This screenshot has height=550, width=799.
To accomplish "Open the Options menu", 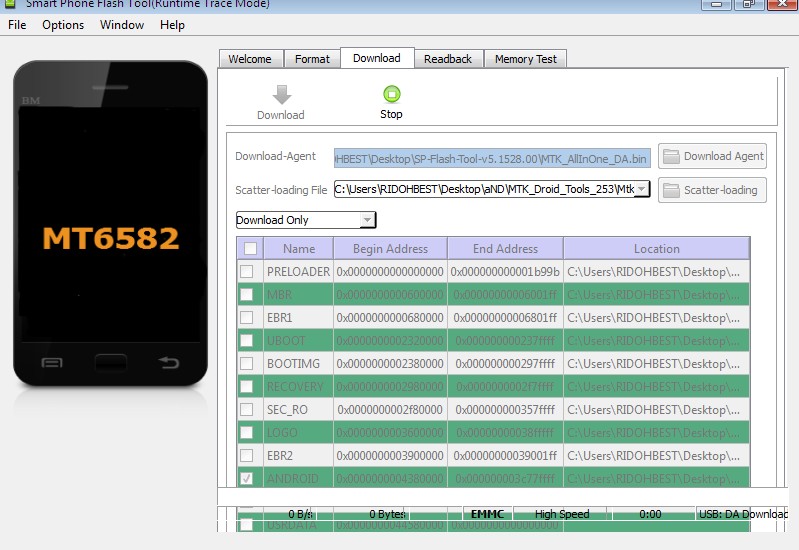I will tap(63, 24).
